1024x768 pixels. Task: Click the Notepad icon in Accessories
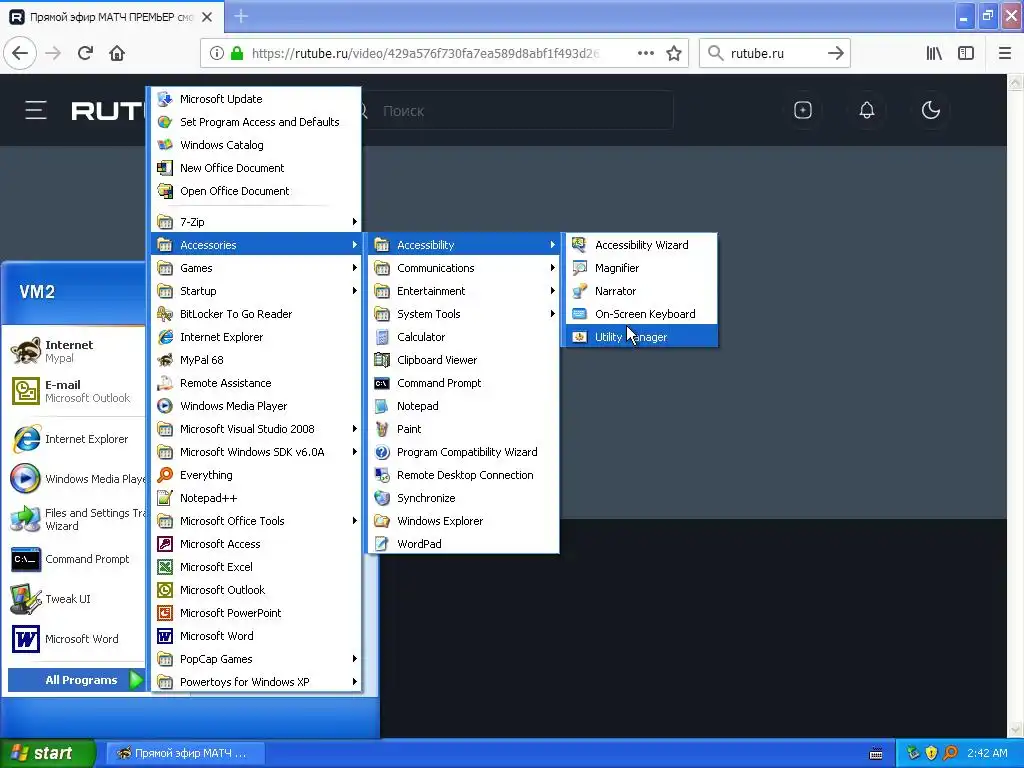pyautogui.click(x=382, y=406)
